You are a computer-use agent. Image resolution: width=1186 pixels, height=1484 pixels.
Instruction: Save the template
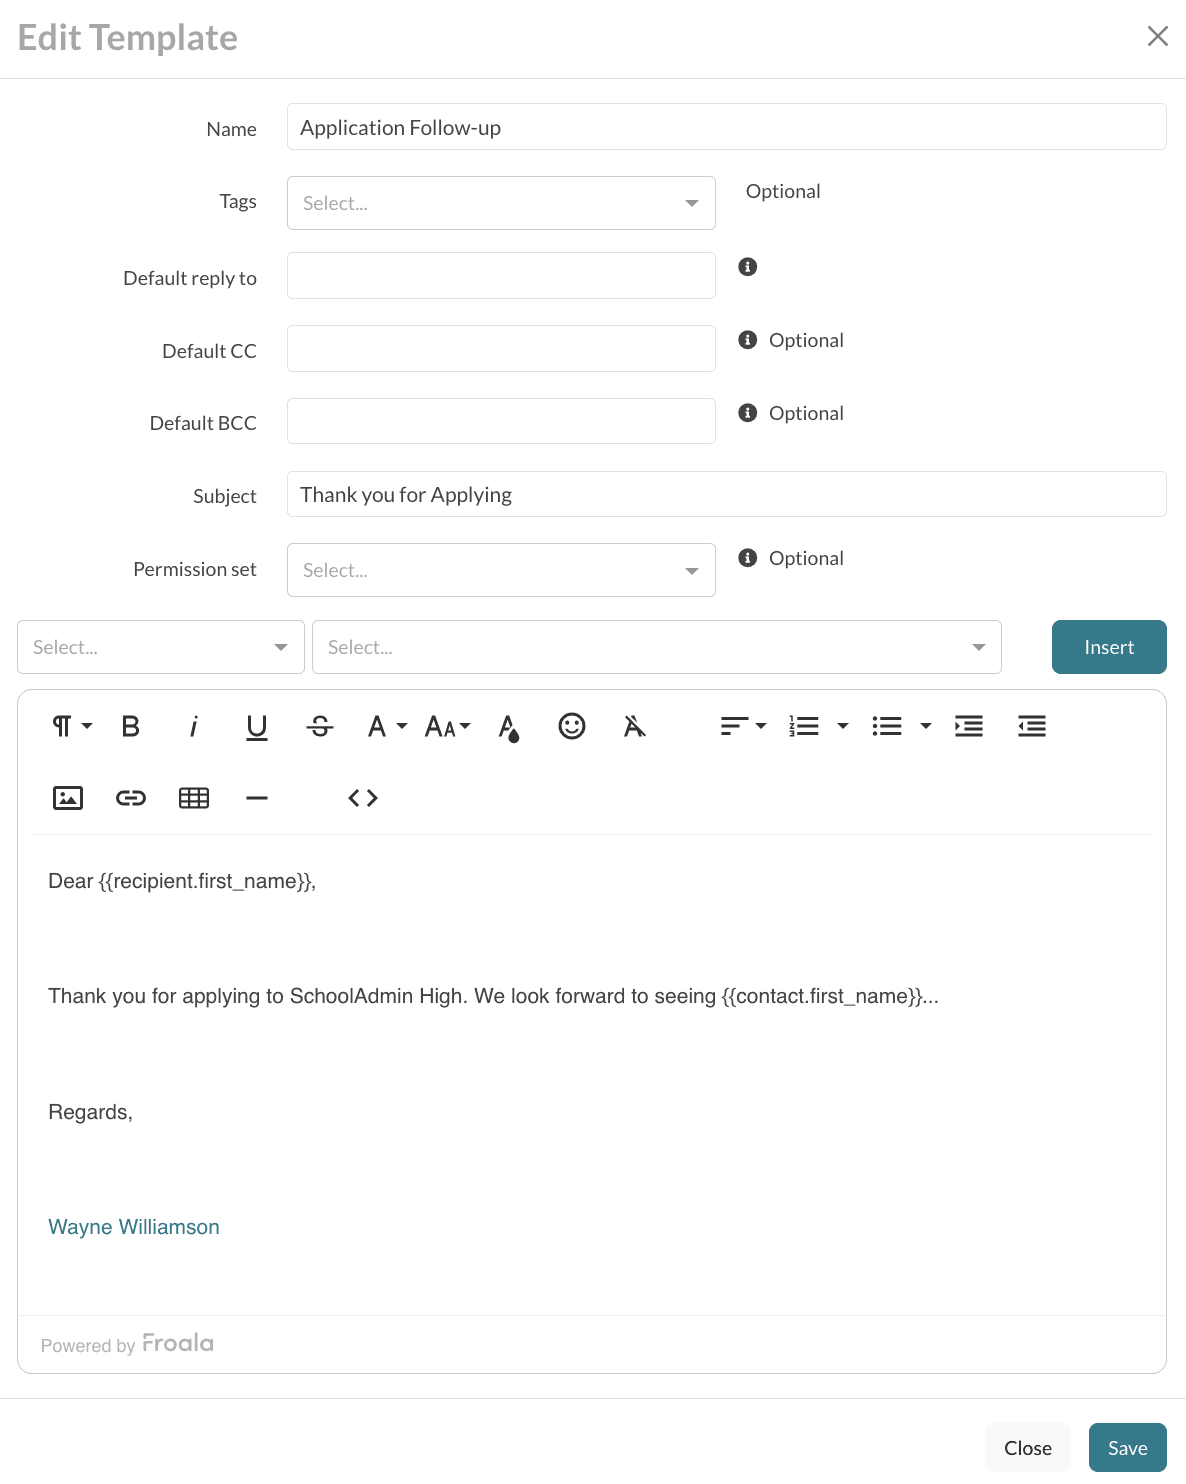tap(1127, 1448)
